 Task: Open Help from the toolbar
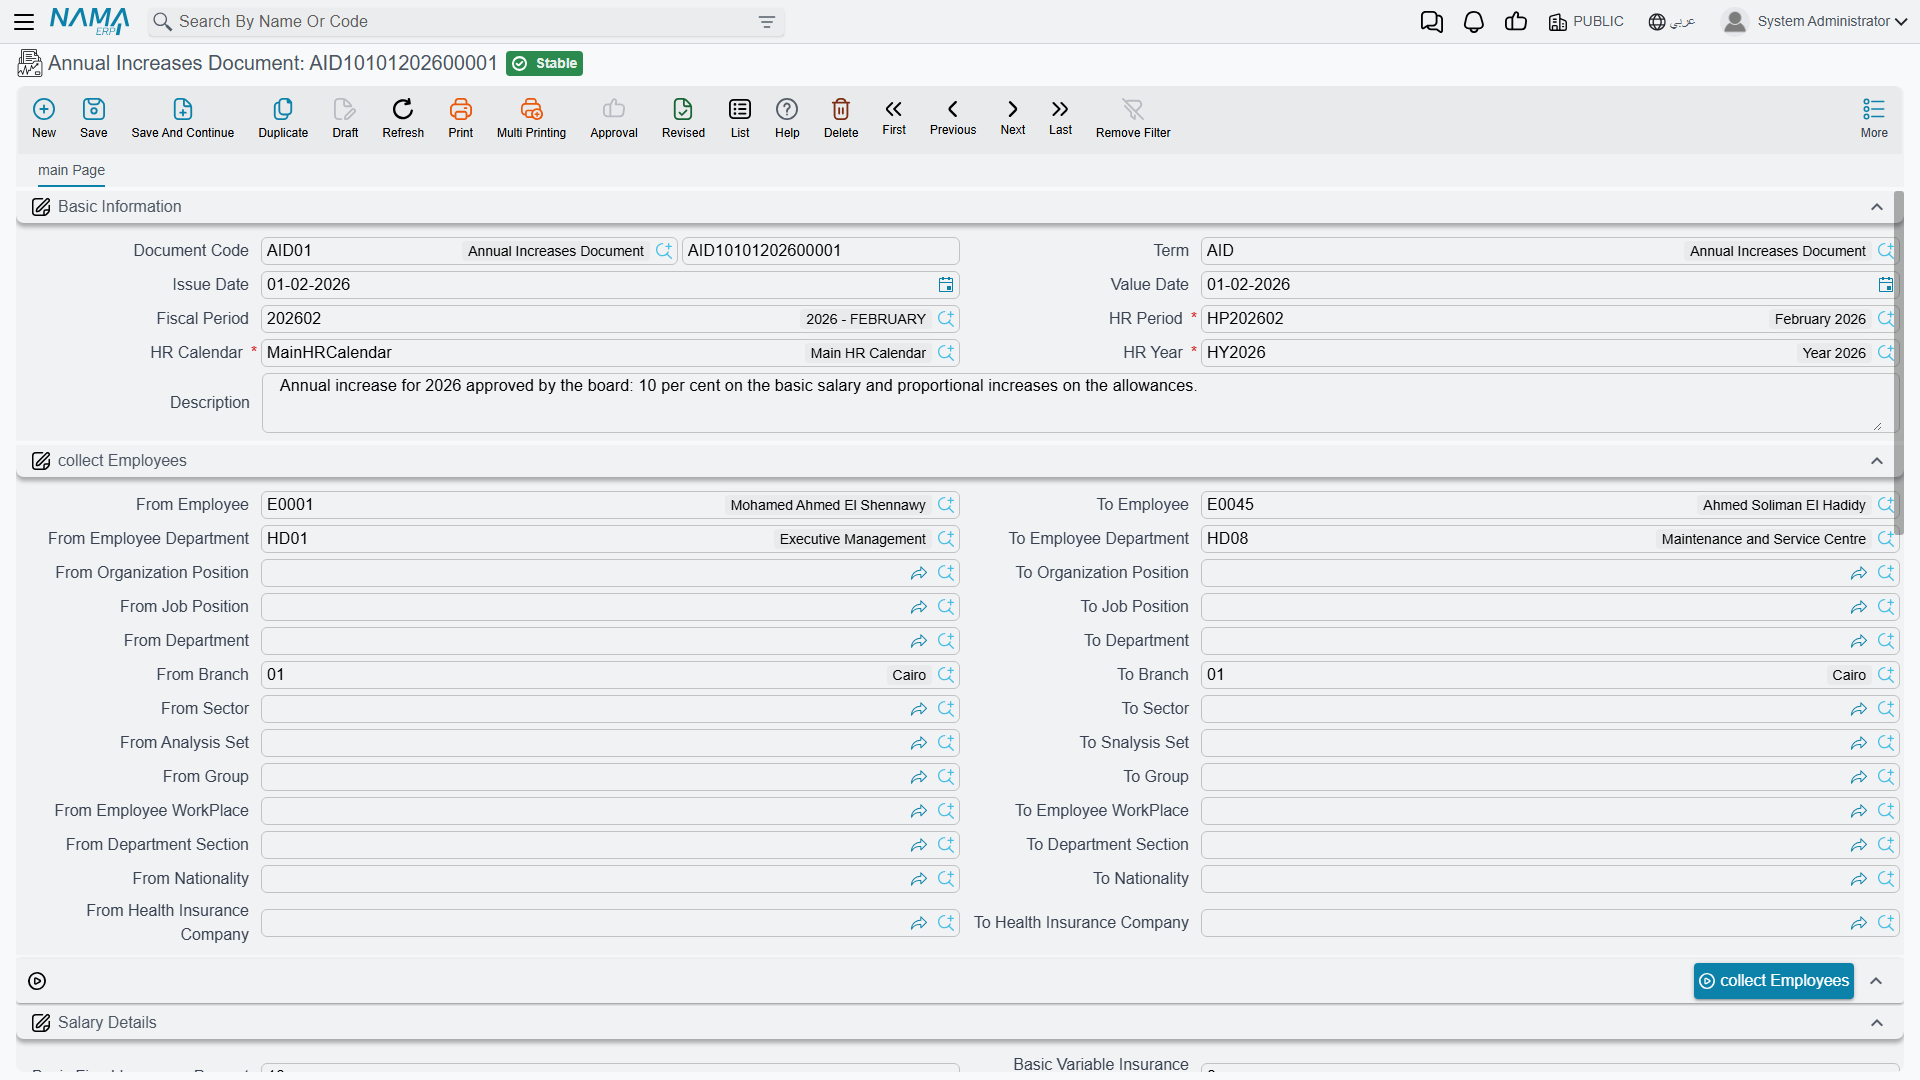tap(787, 117)
